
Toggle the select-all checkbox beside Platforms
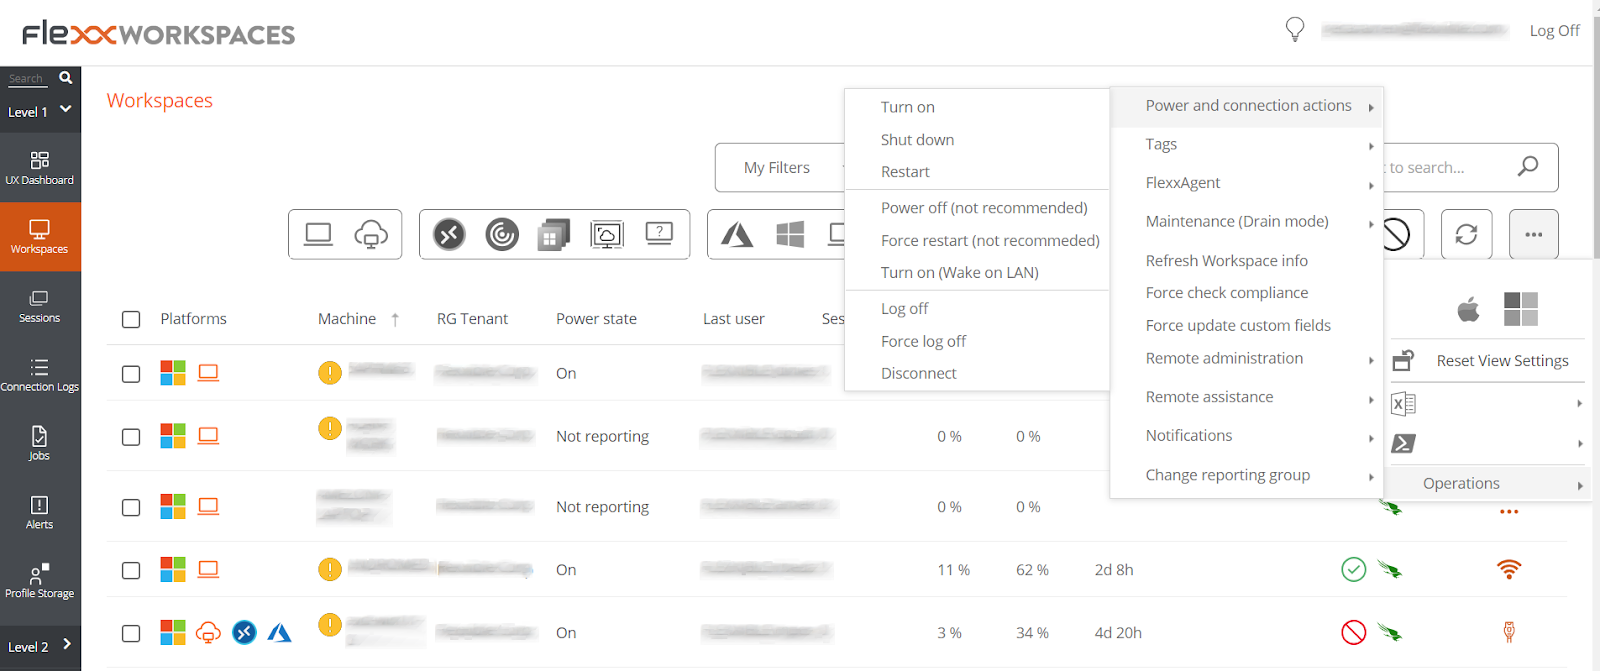click(x=131, y=319)
